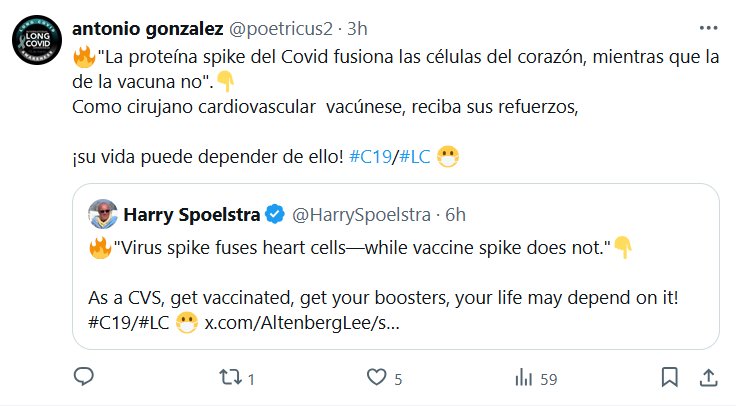Click the @HarrySpoelstra handle
Viewport: 736px width, 406px height.
click(360, 214)
